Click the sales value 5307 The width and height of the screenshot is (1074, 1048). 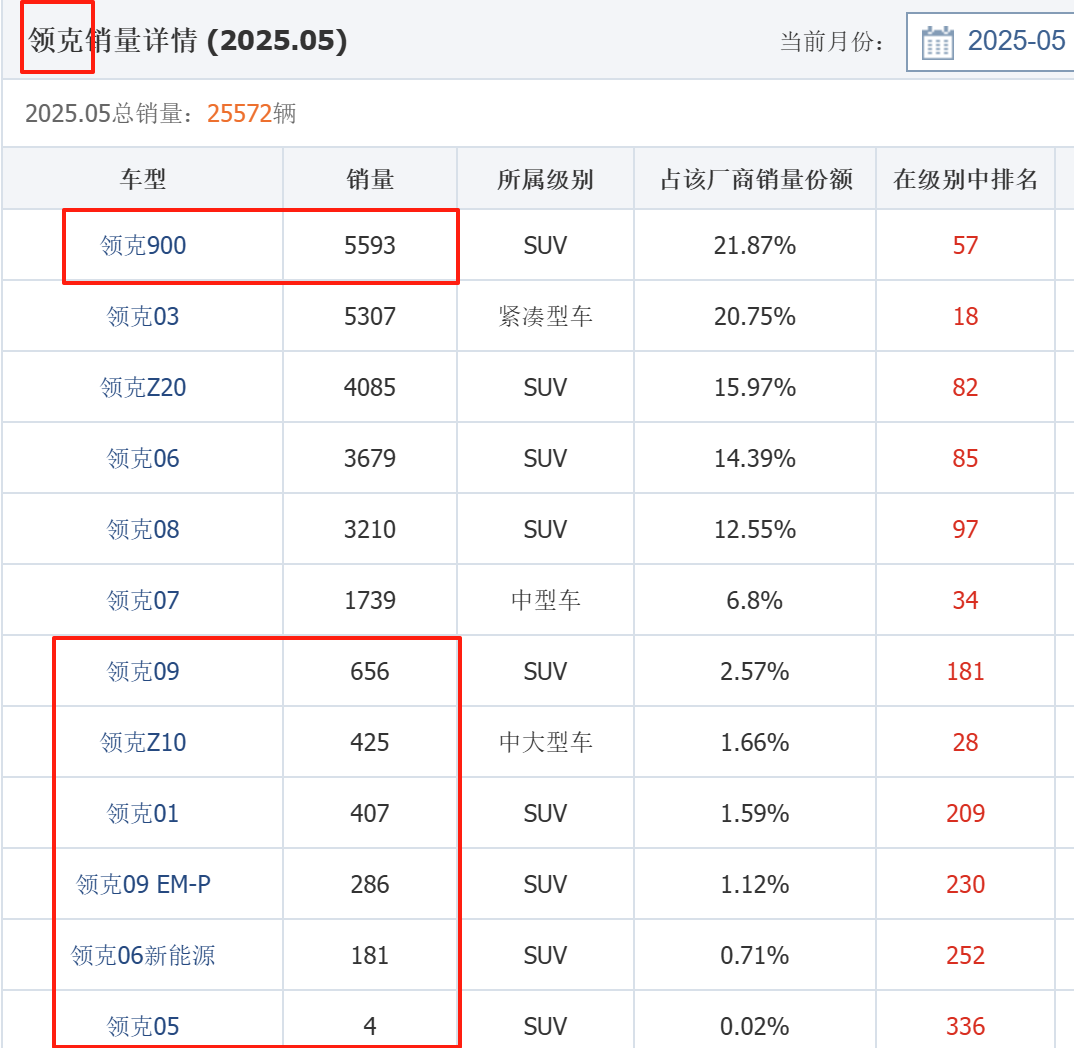click(x=370, y=316)
